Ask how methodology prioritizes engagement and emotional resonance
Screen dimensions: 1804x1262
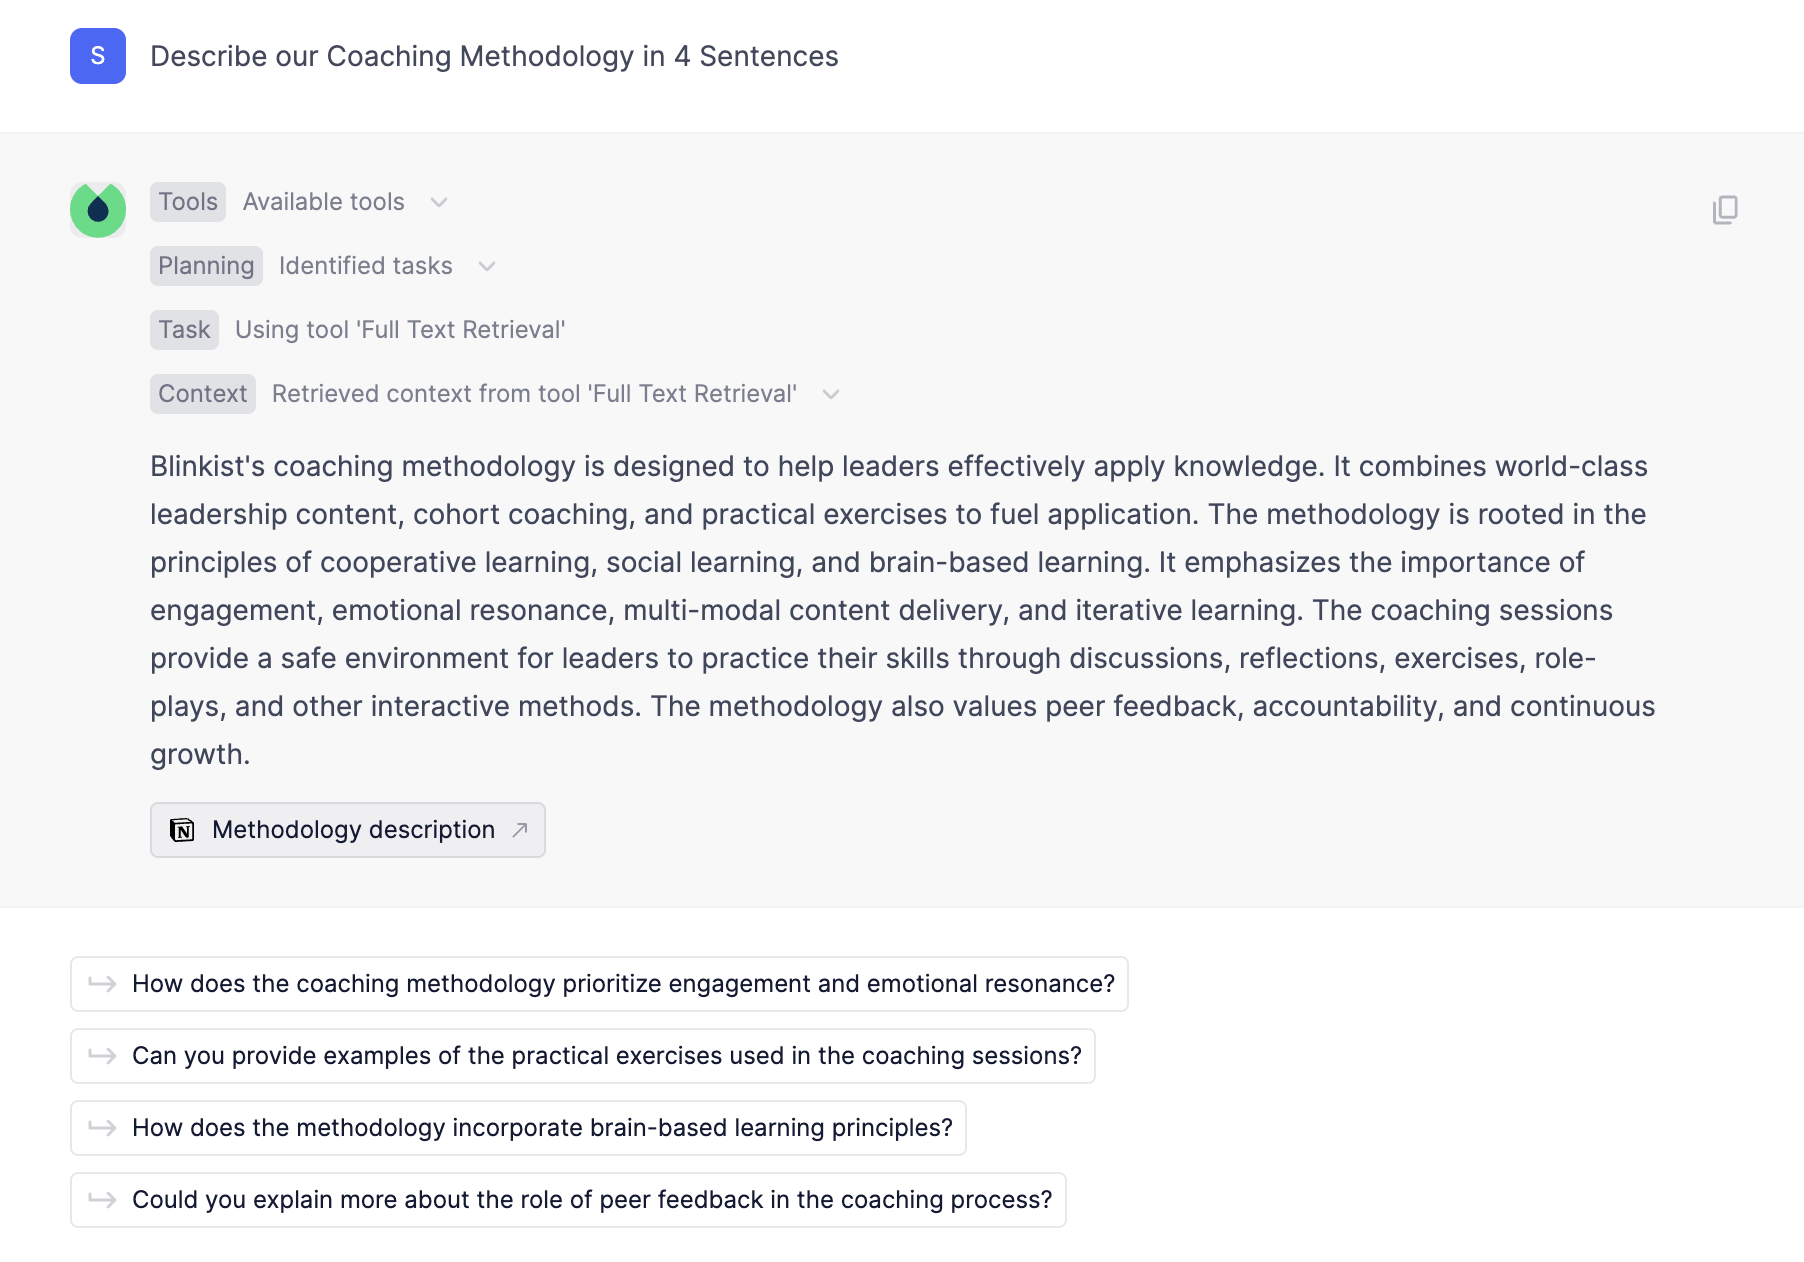pos(622,984)
